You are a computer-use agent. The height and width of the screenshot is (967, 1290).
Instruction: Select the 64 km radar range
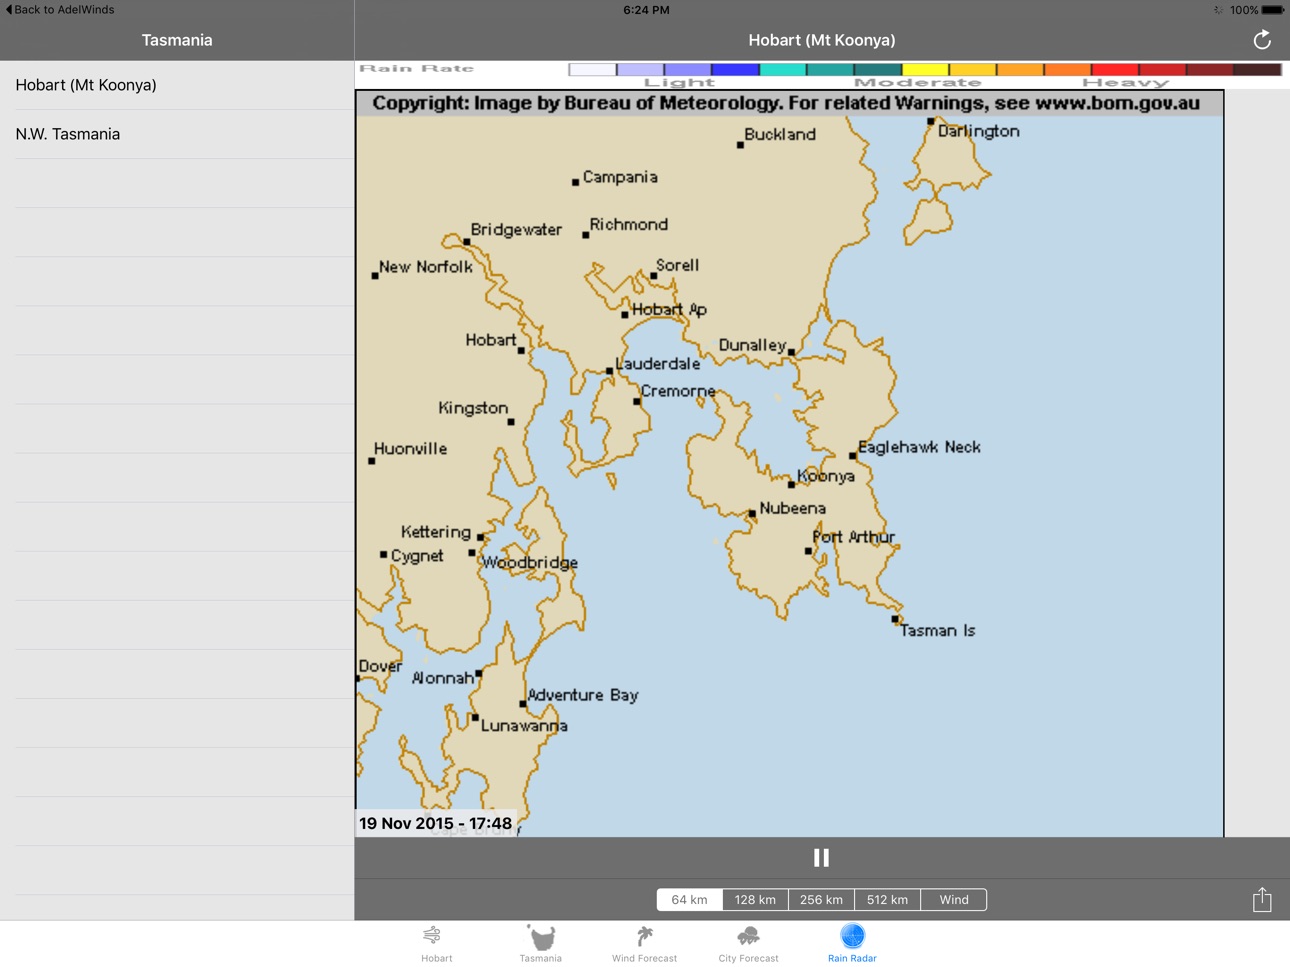689,900
